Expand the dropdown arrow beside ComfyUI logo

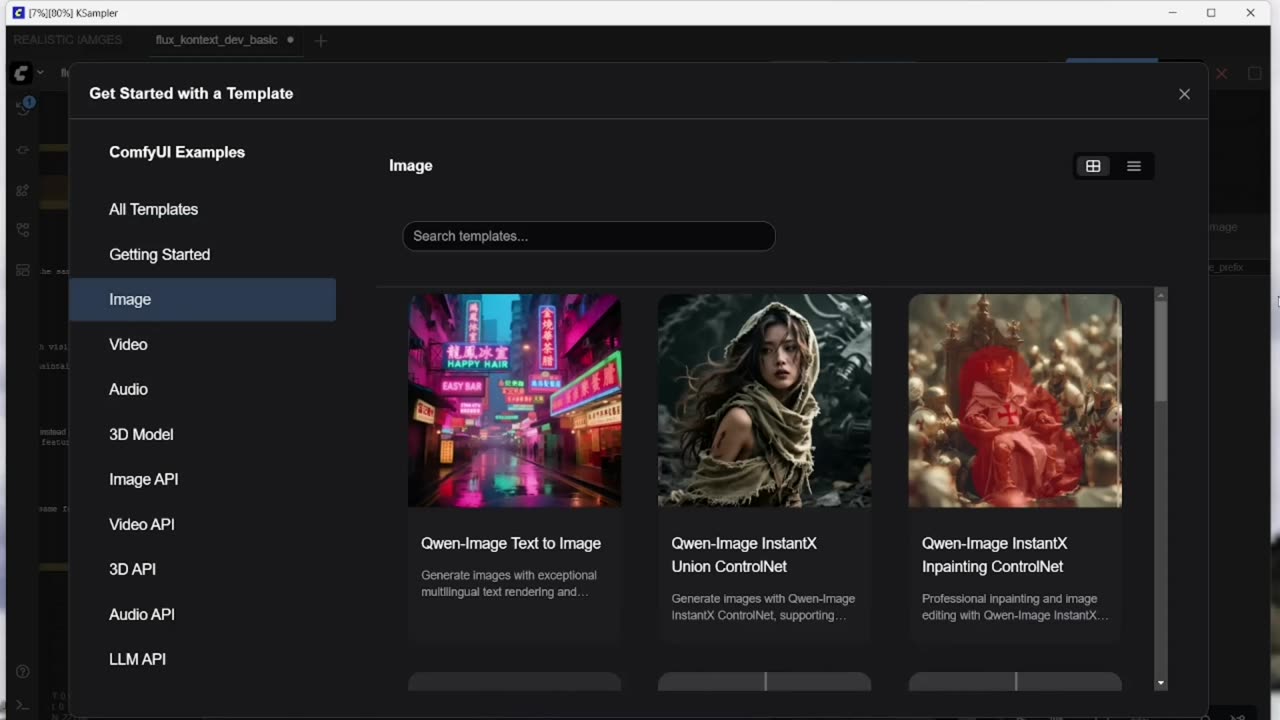[x=41, y=73]
